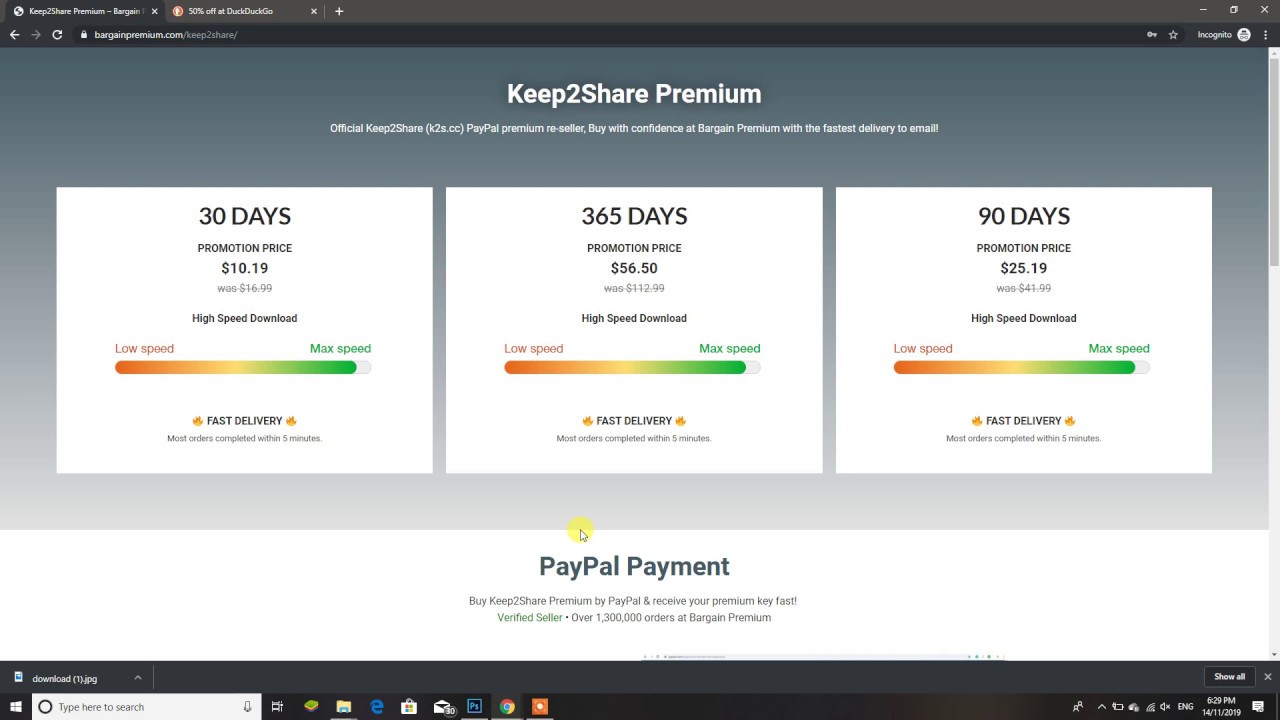Open the Mail app taskbar icon
This screenshot has width=1280, height=720.
click(x=443, y=707)
